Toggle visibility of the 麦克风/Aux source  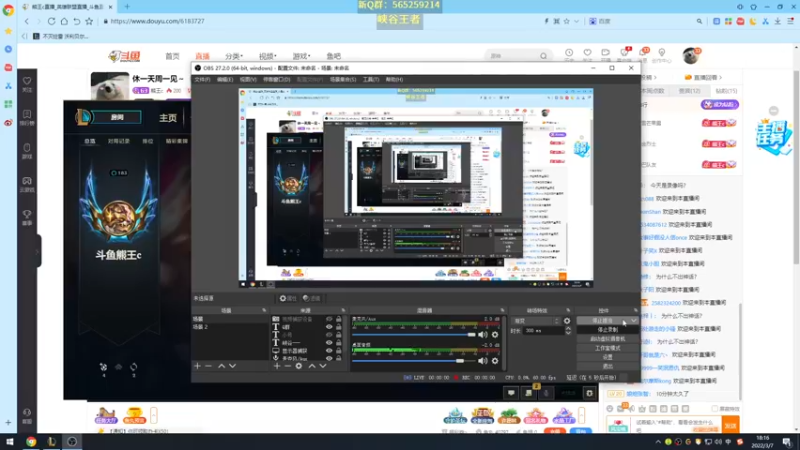[329, 358]
